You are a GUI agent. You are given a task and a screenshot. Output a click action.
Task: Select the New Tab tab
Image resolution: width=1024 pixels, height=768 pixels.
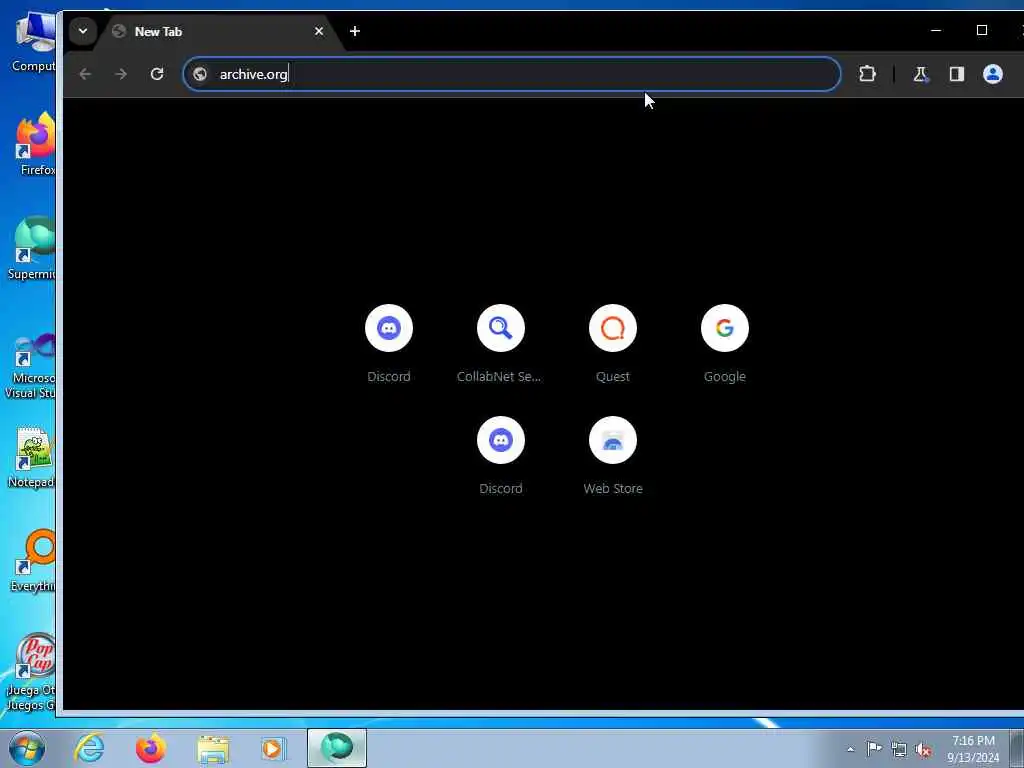(218, 31)
